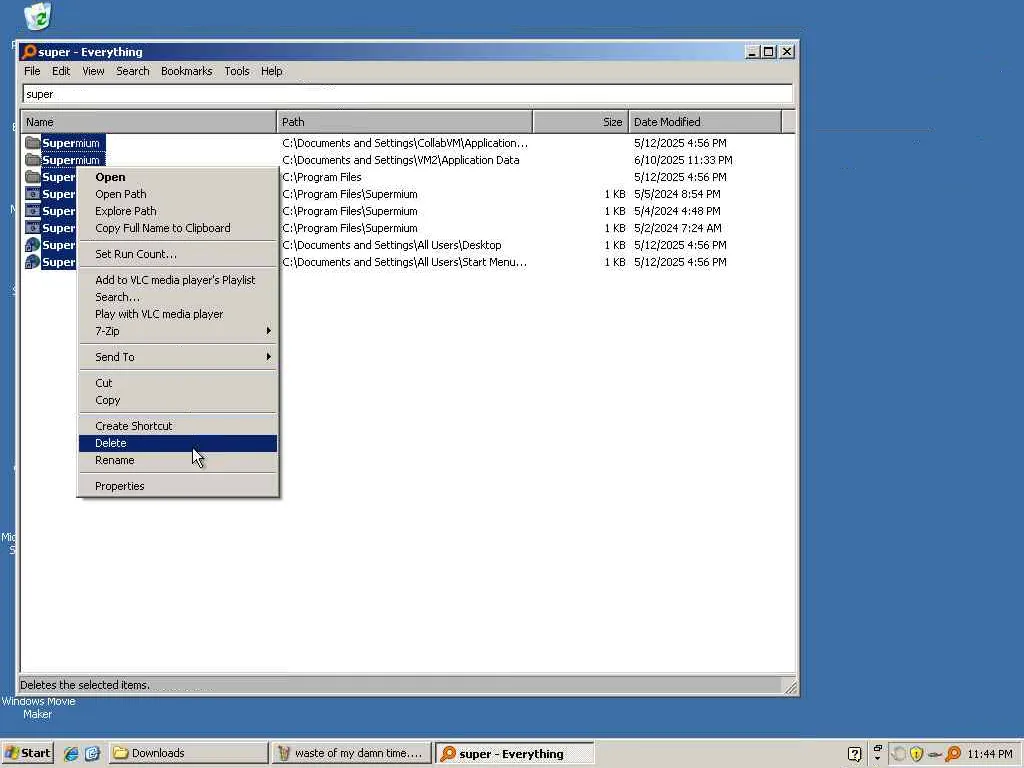Click Copy in the context menu

[x=178, y=400]
